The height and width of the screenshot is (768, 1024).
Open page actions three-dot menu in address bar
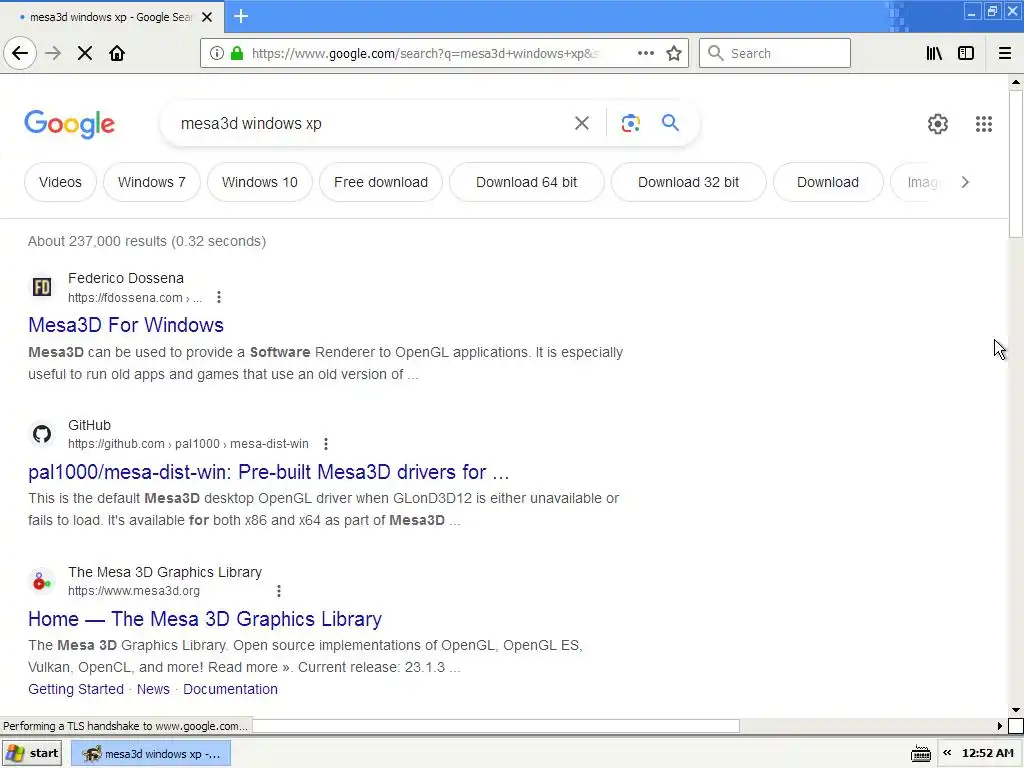coord(645,53)
